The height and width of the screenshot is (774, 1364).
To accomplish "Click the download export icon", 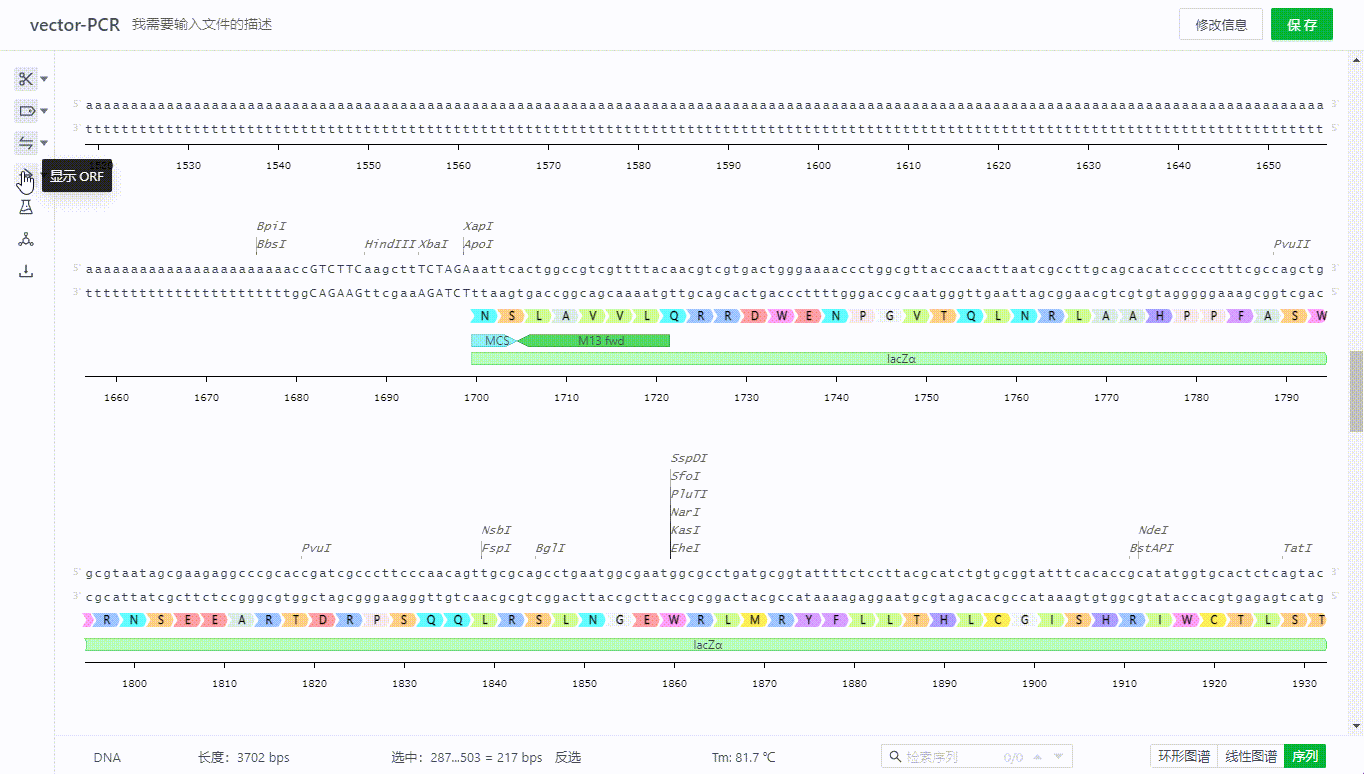I will (26, 271).
